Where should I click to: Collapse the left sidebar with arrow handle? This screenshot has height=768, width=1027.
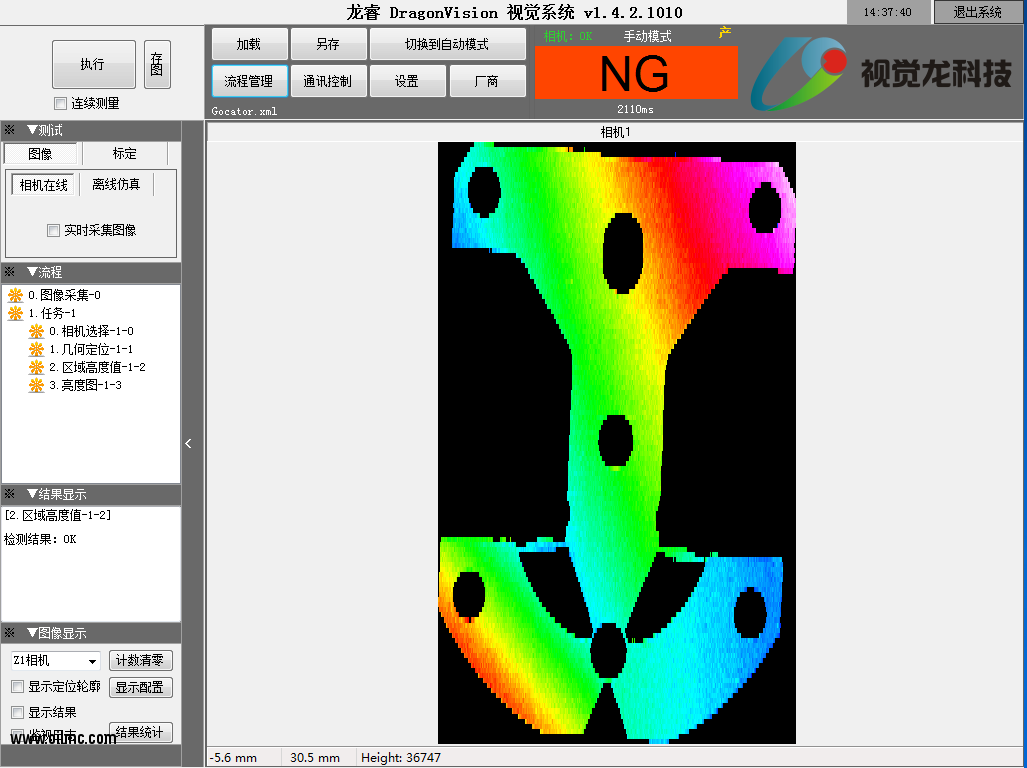pos(189,443)
